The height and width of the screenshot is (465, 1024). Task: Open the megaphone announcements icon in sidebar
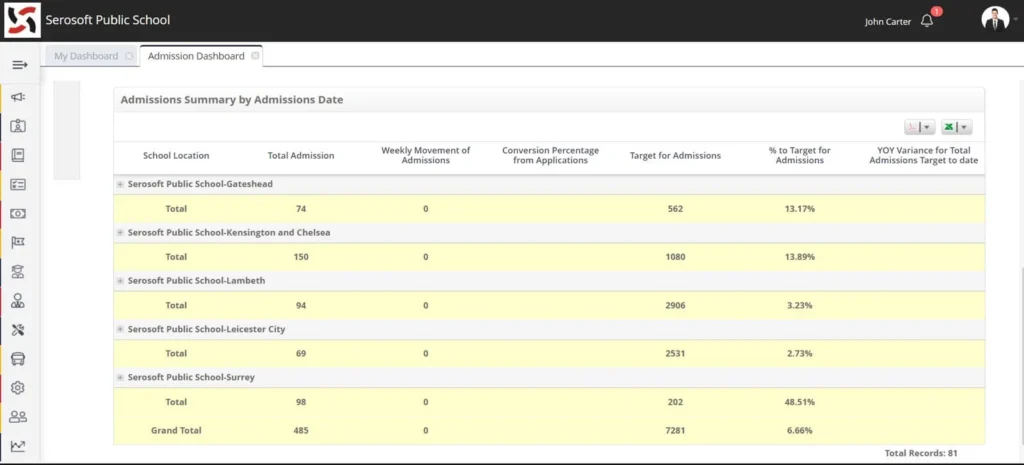[18, 97]
